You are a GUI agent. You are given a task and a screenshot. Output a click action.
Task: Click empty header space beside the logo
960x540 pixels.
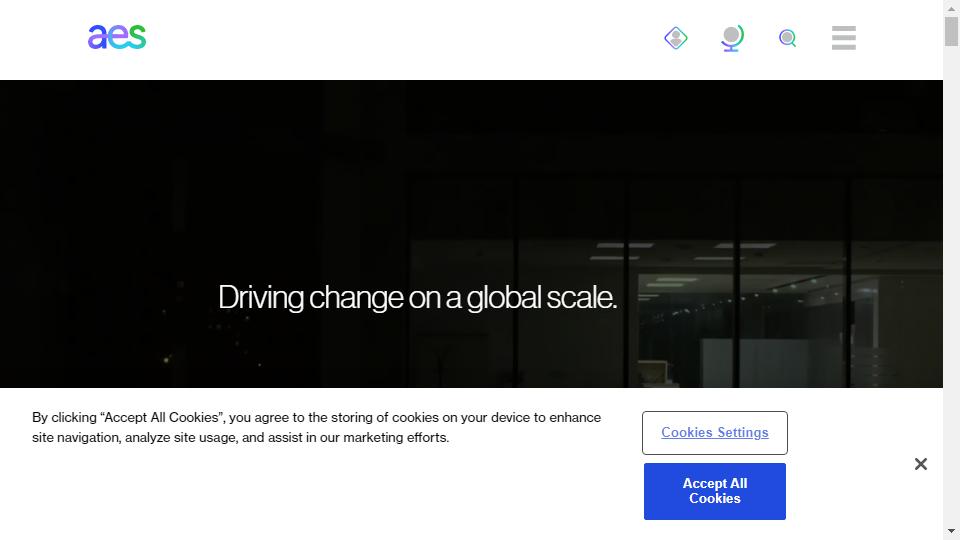click(400, 38)
